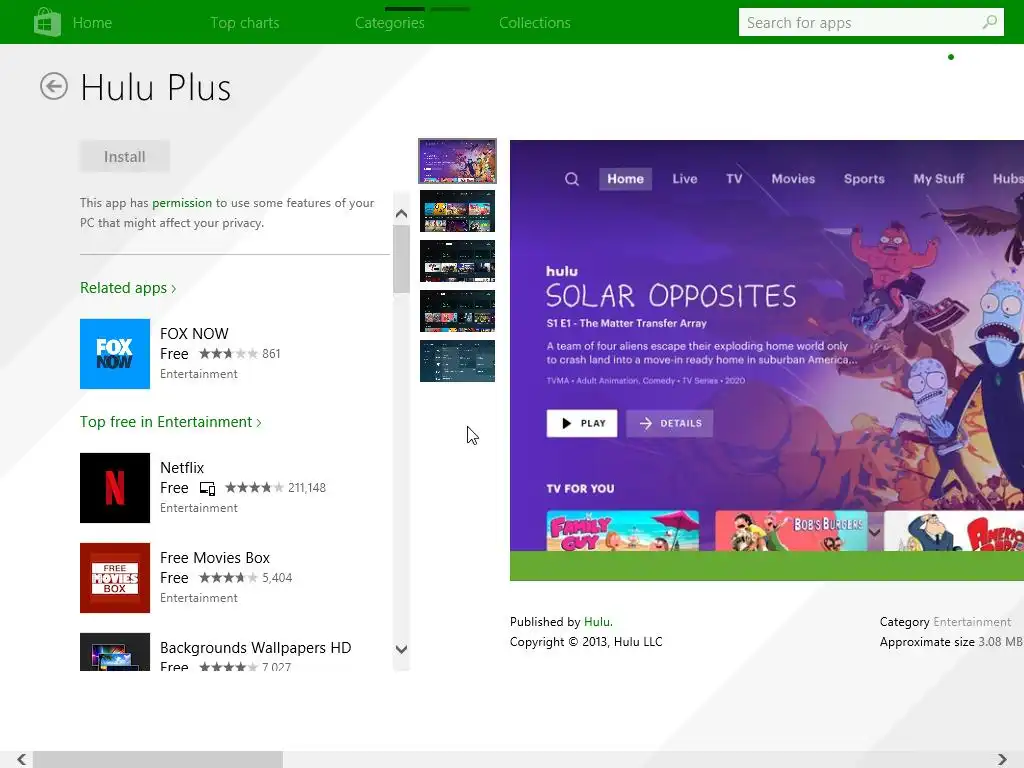The height and width of the screenshot is (768, 1024).
Task: Open the Hulu publisher link
Action: click(597, 622)
